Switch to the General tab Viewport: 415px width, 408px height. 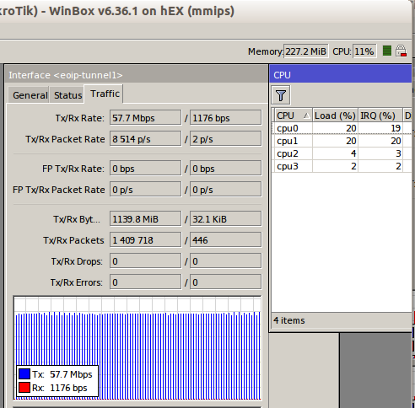click(x=30, y=95)
